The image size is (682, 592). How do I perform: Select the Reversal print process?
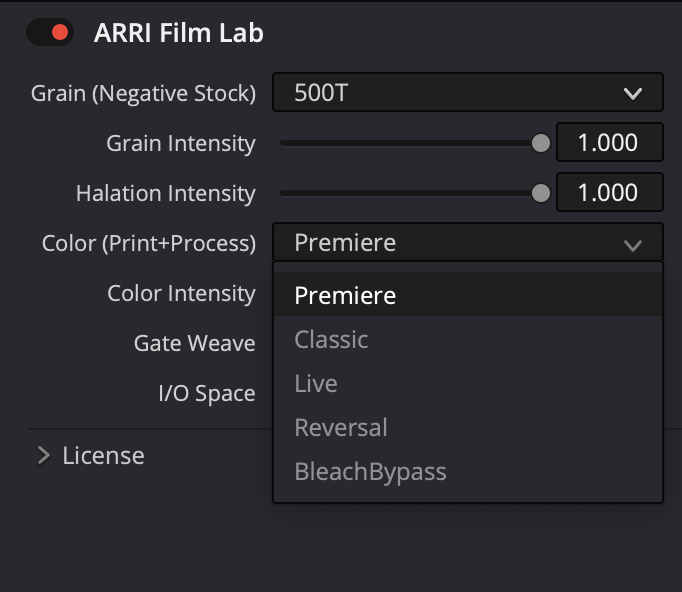point(341,428)
